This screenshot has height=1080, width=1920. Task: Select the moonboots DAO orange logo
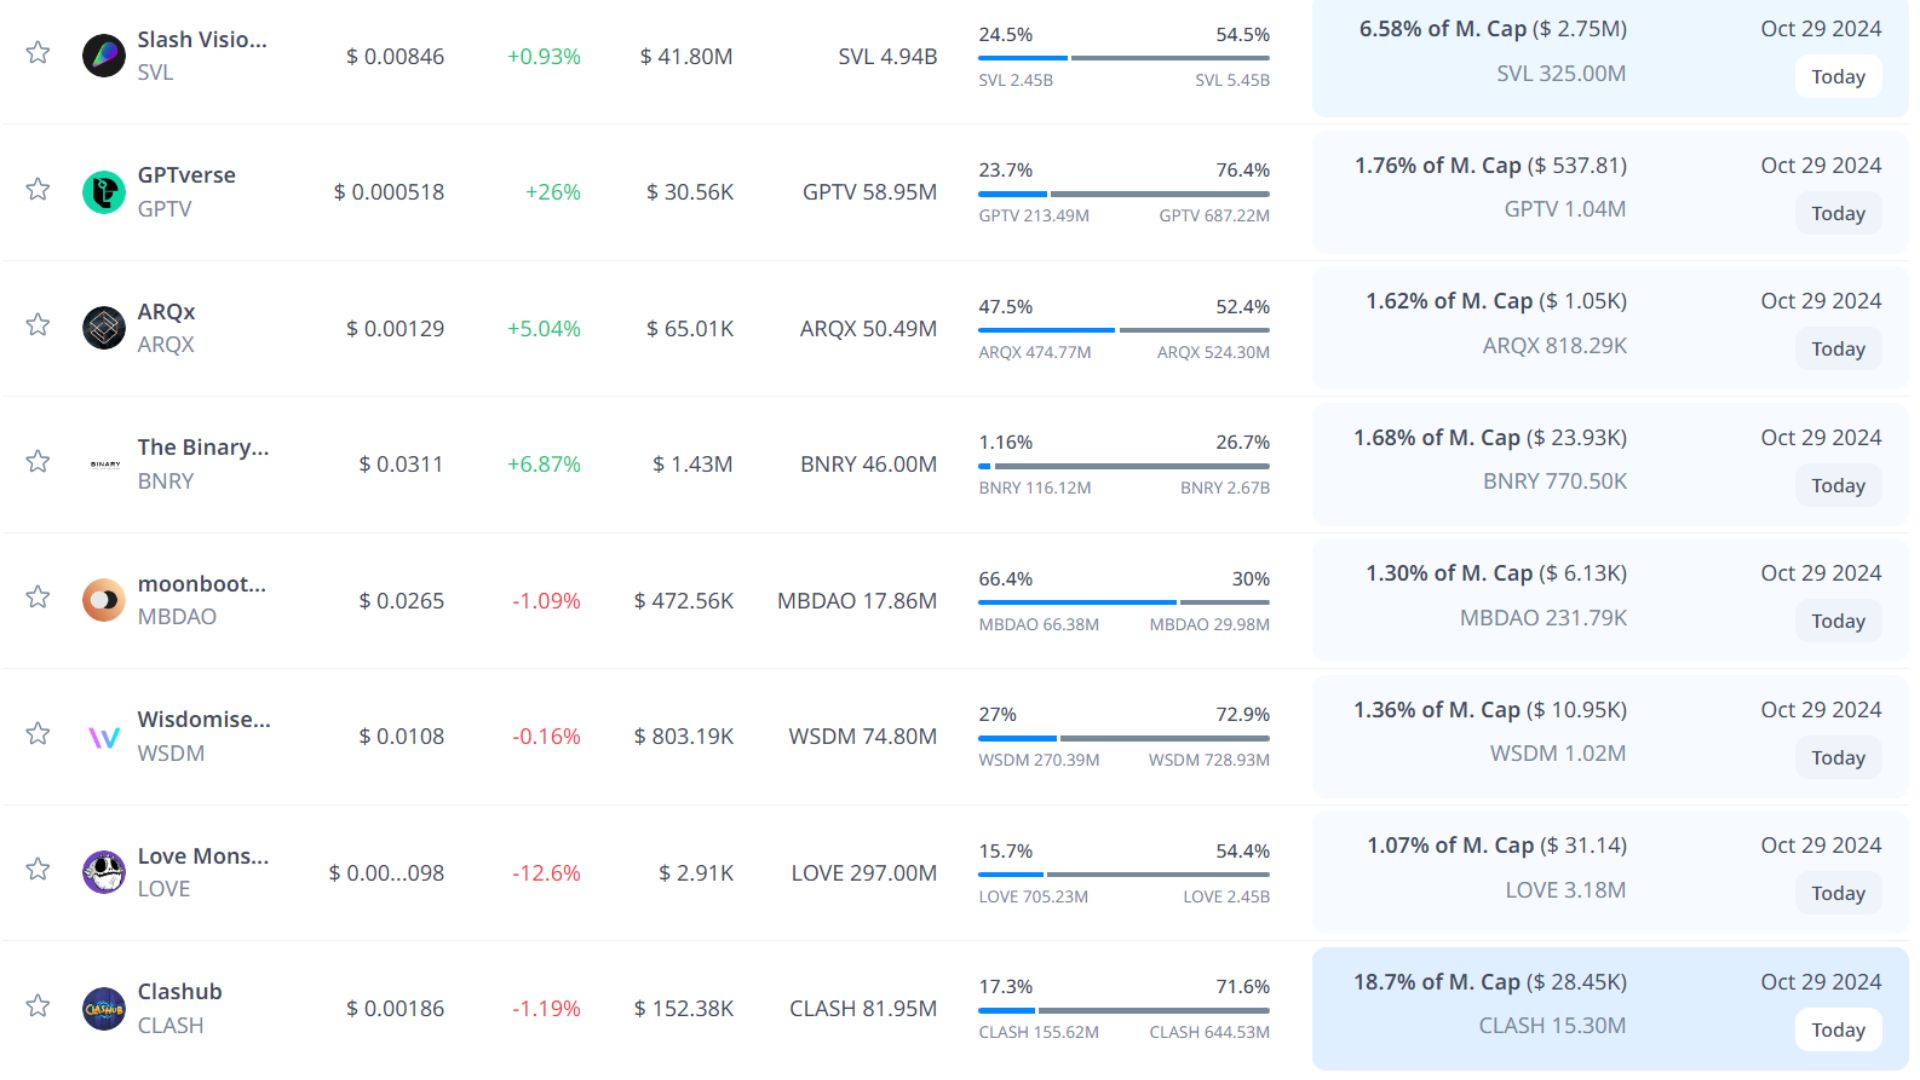pyautogui.click(x=104, y=600)
